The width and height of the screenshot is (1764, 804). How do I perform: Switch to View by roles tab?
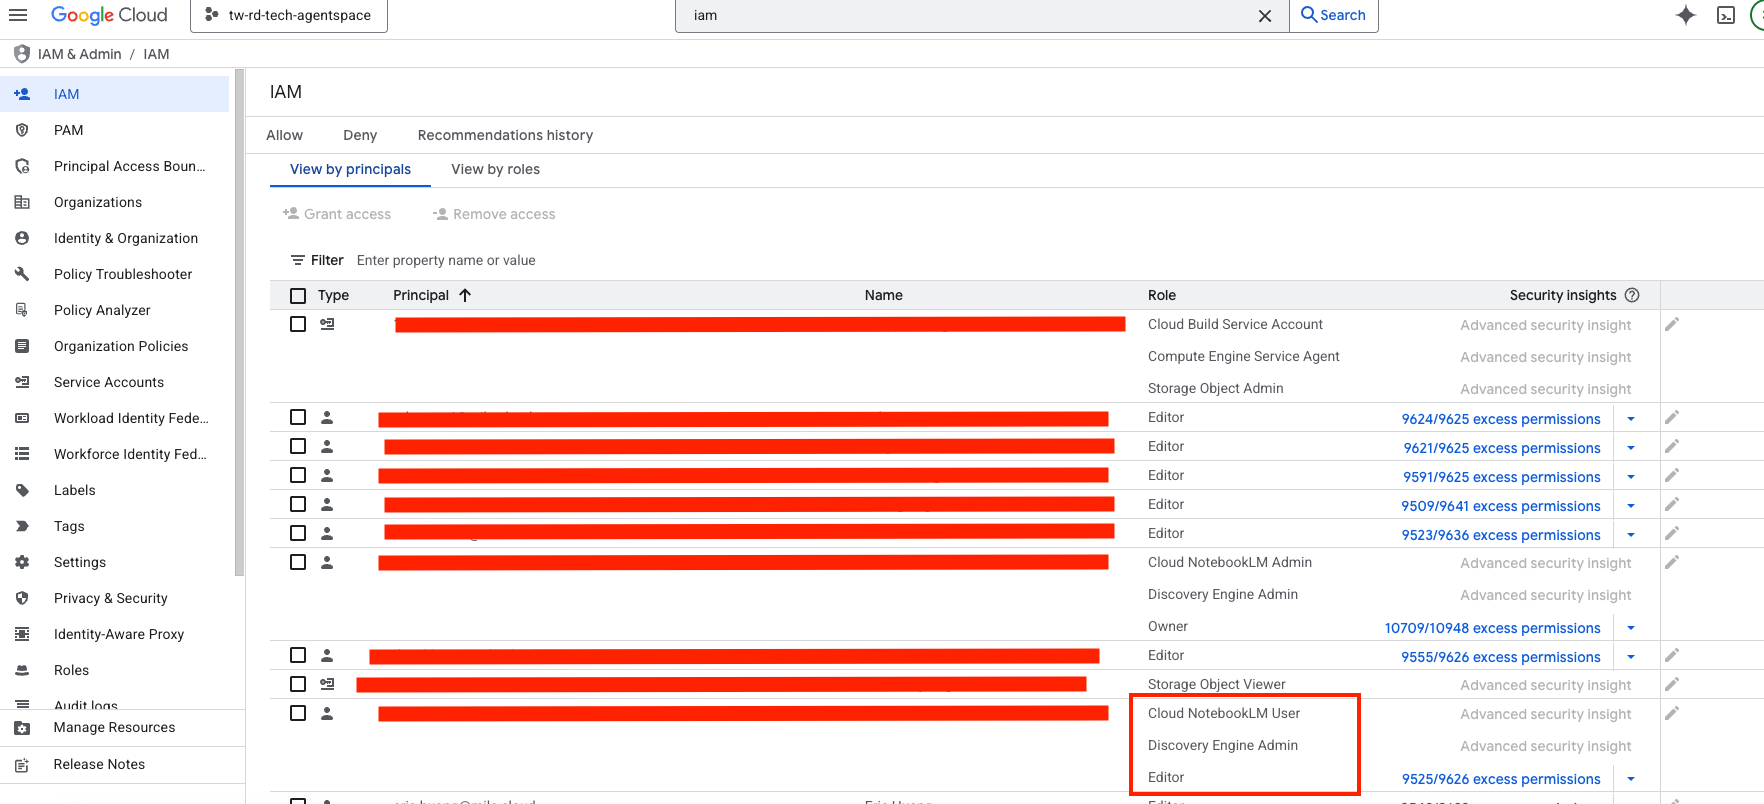click(495, 169)
